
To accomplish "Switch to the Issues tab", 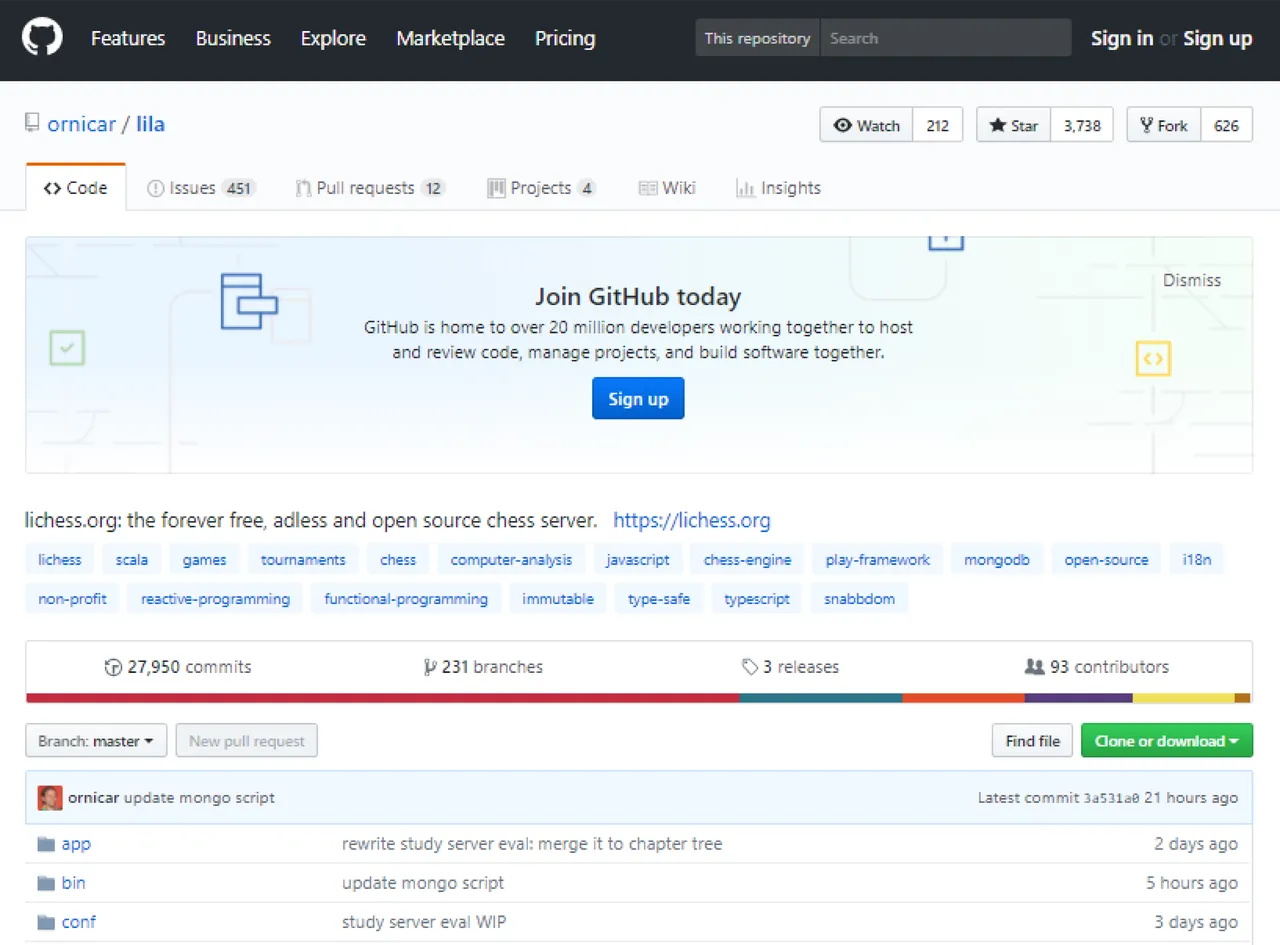I will pos(201,188).
